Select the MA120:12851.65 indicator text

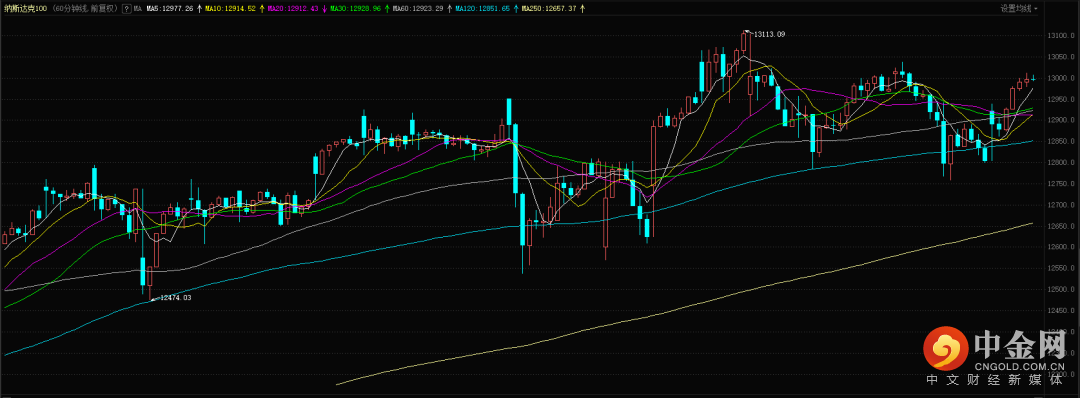tap(481, 9)
